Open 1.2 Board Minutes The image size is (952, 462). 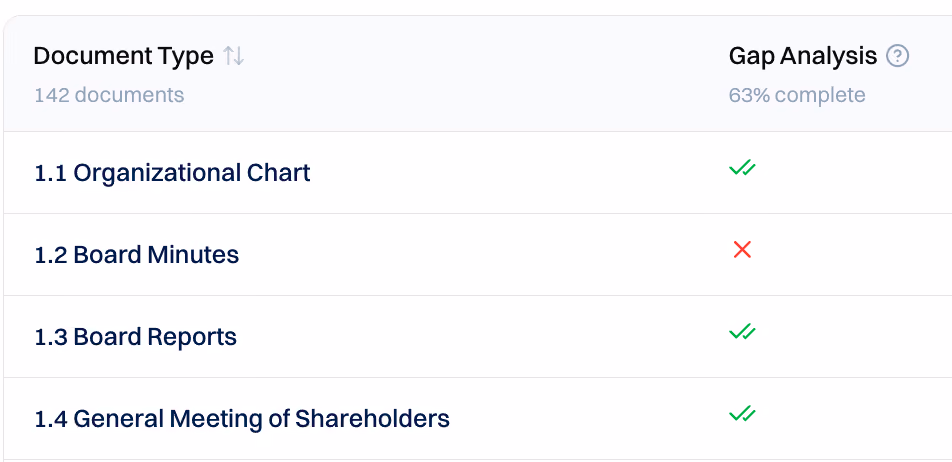tap(137, 255)
